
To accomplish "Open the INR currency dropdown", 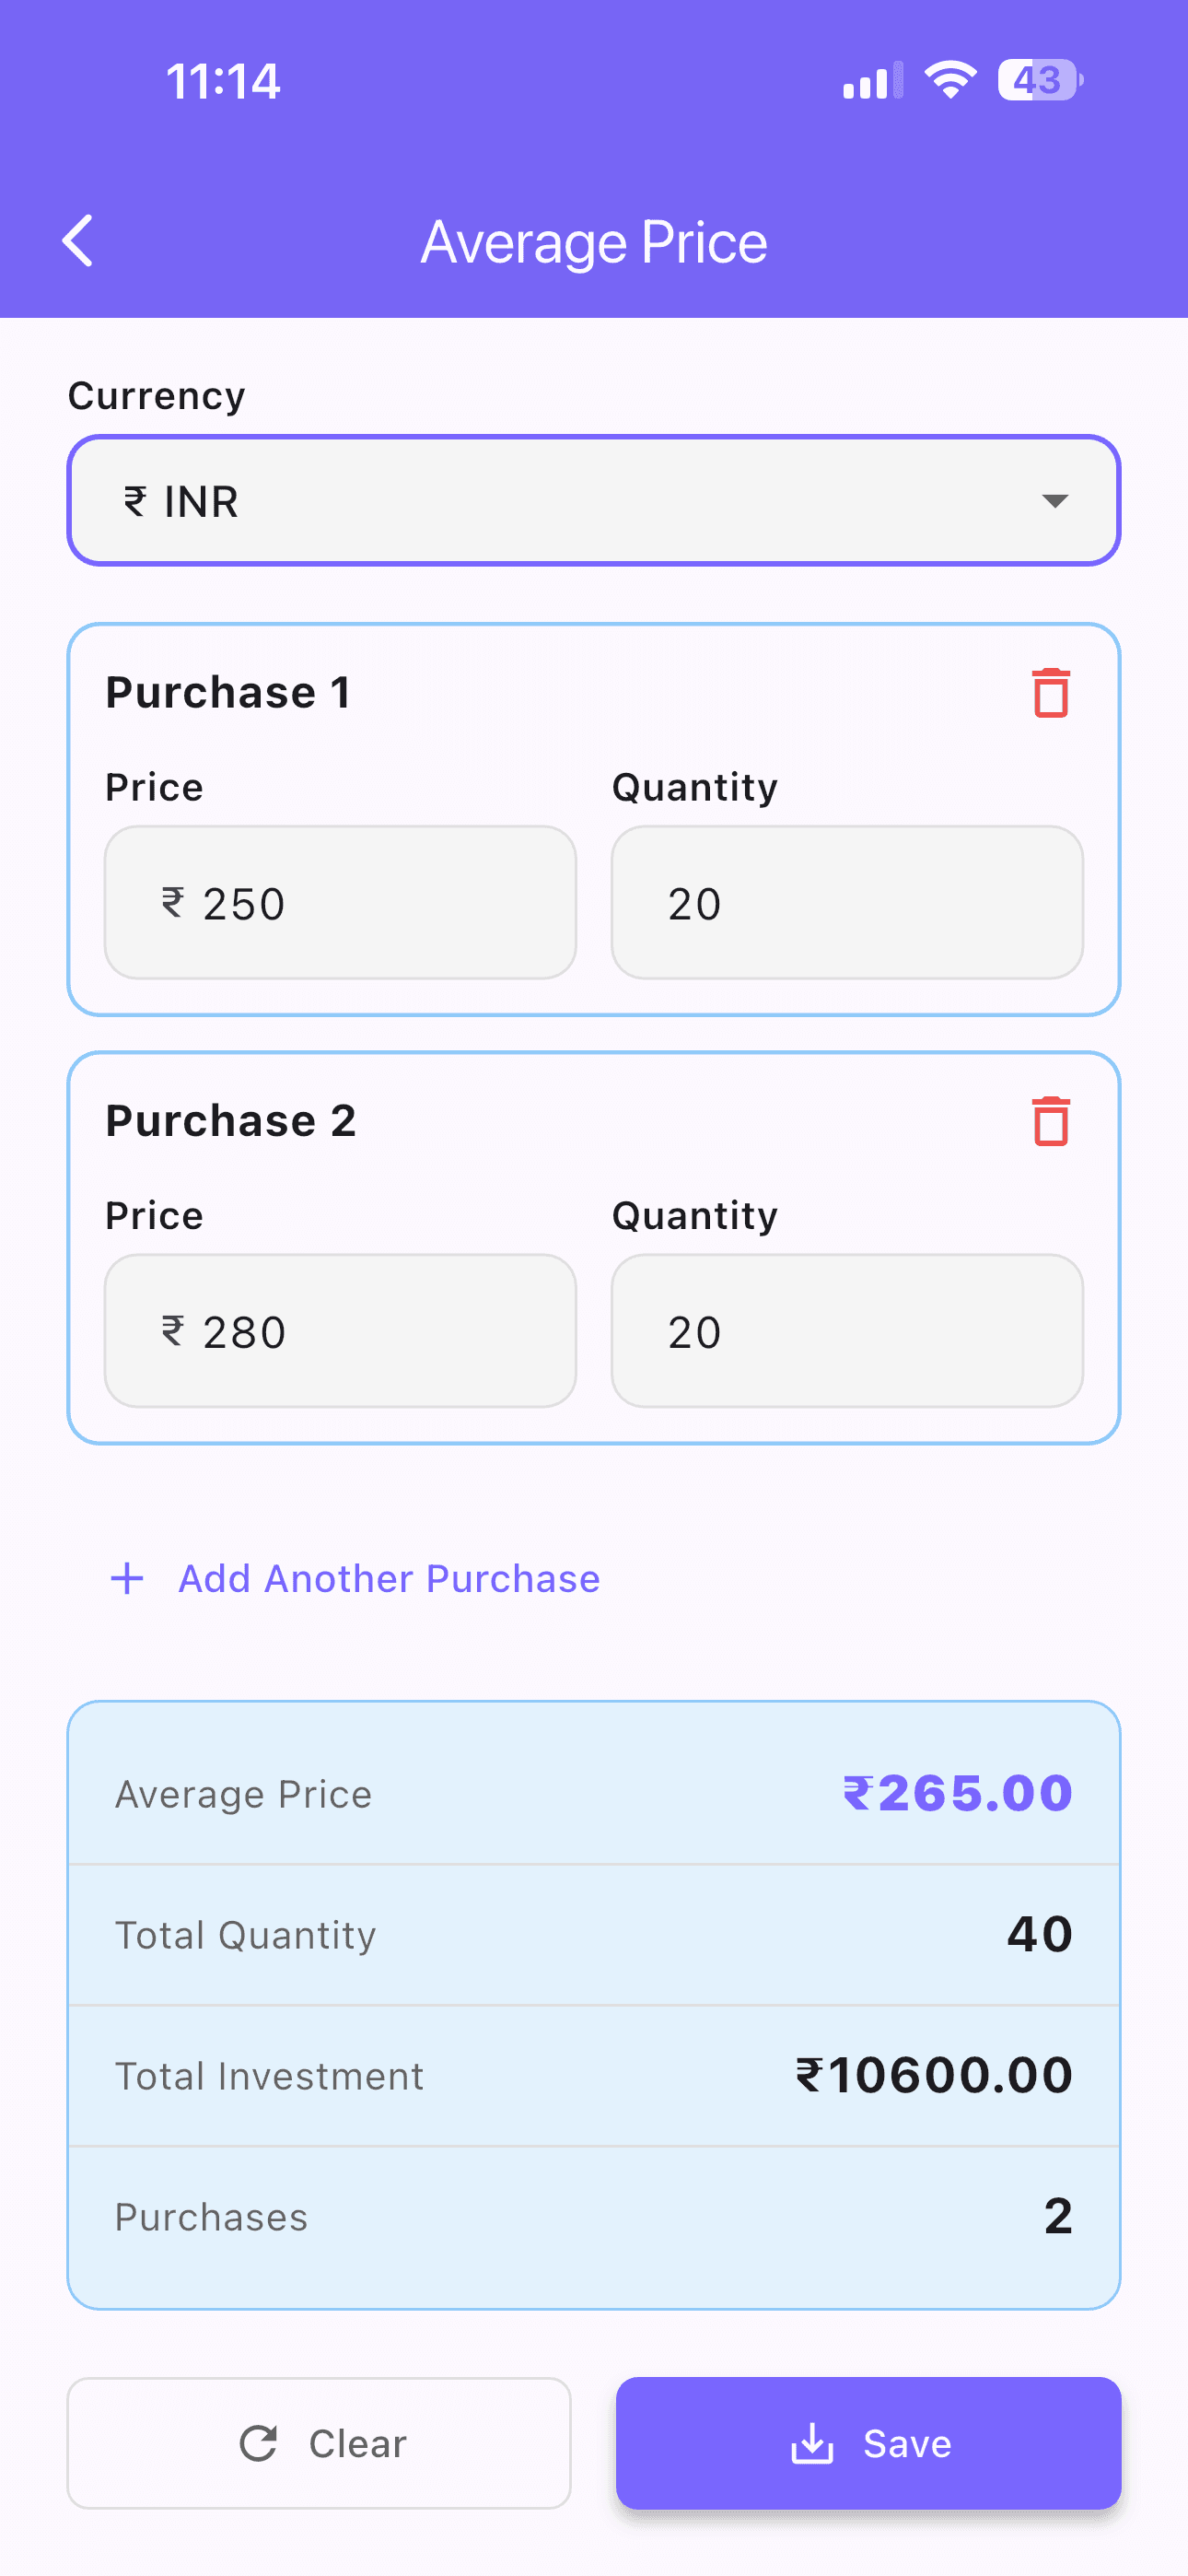I will point(594,501).
